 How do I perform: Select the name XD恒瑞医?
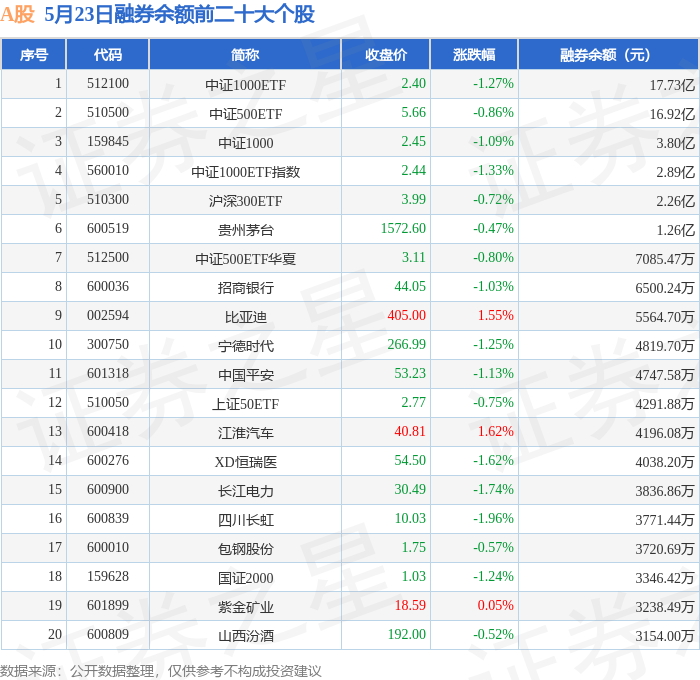pos(246,462)
